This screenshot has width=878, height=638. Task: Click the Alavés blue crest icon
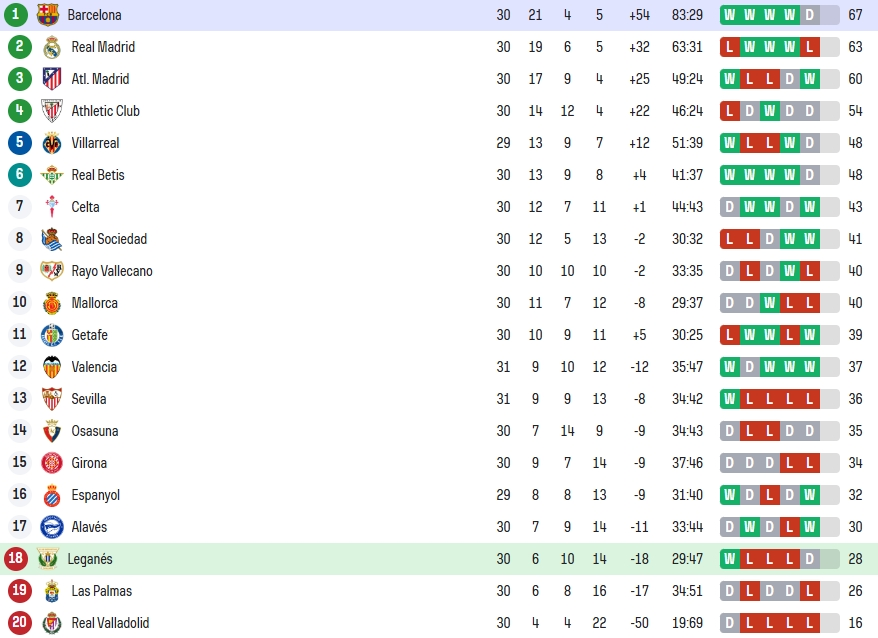pyautogui.click(x=52, y=527)
